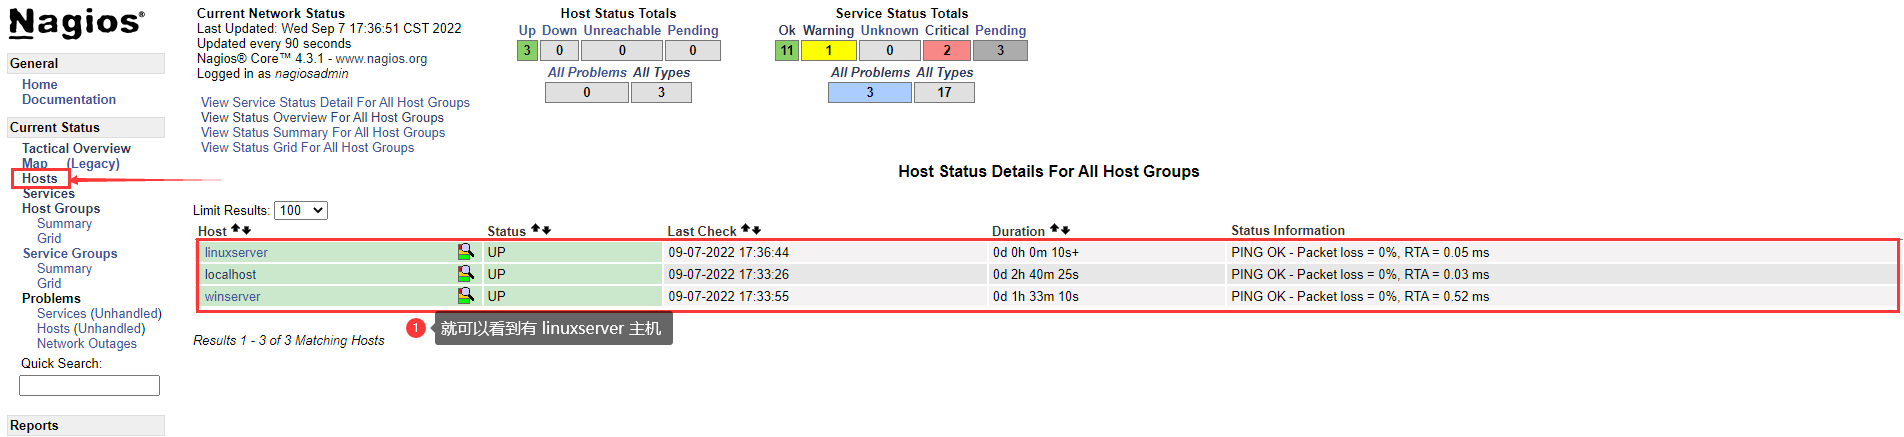Screen dimensions: 1904x437
Task: Click the host Down heading
Action: coord(559,30)
